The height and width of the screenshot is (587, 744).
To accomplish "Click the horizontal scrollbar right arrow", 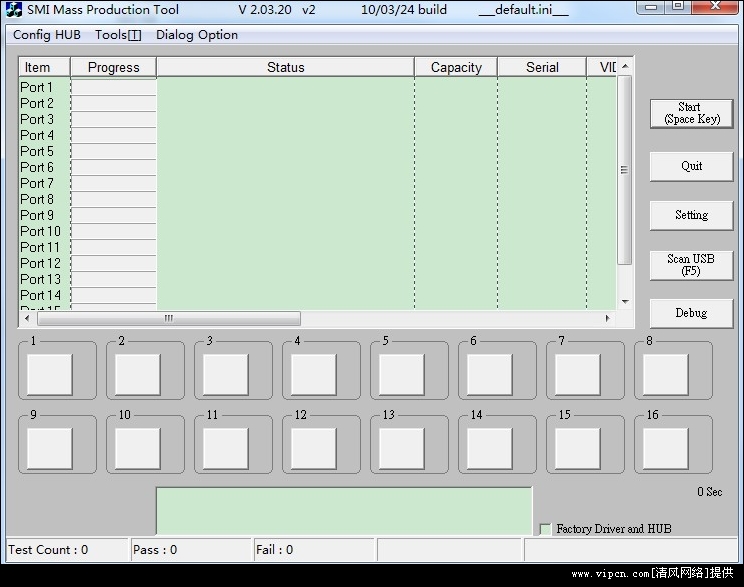I will 608,318.
